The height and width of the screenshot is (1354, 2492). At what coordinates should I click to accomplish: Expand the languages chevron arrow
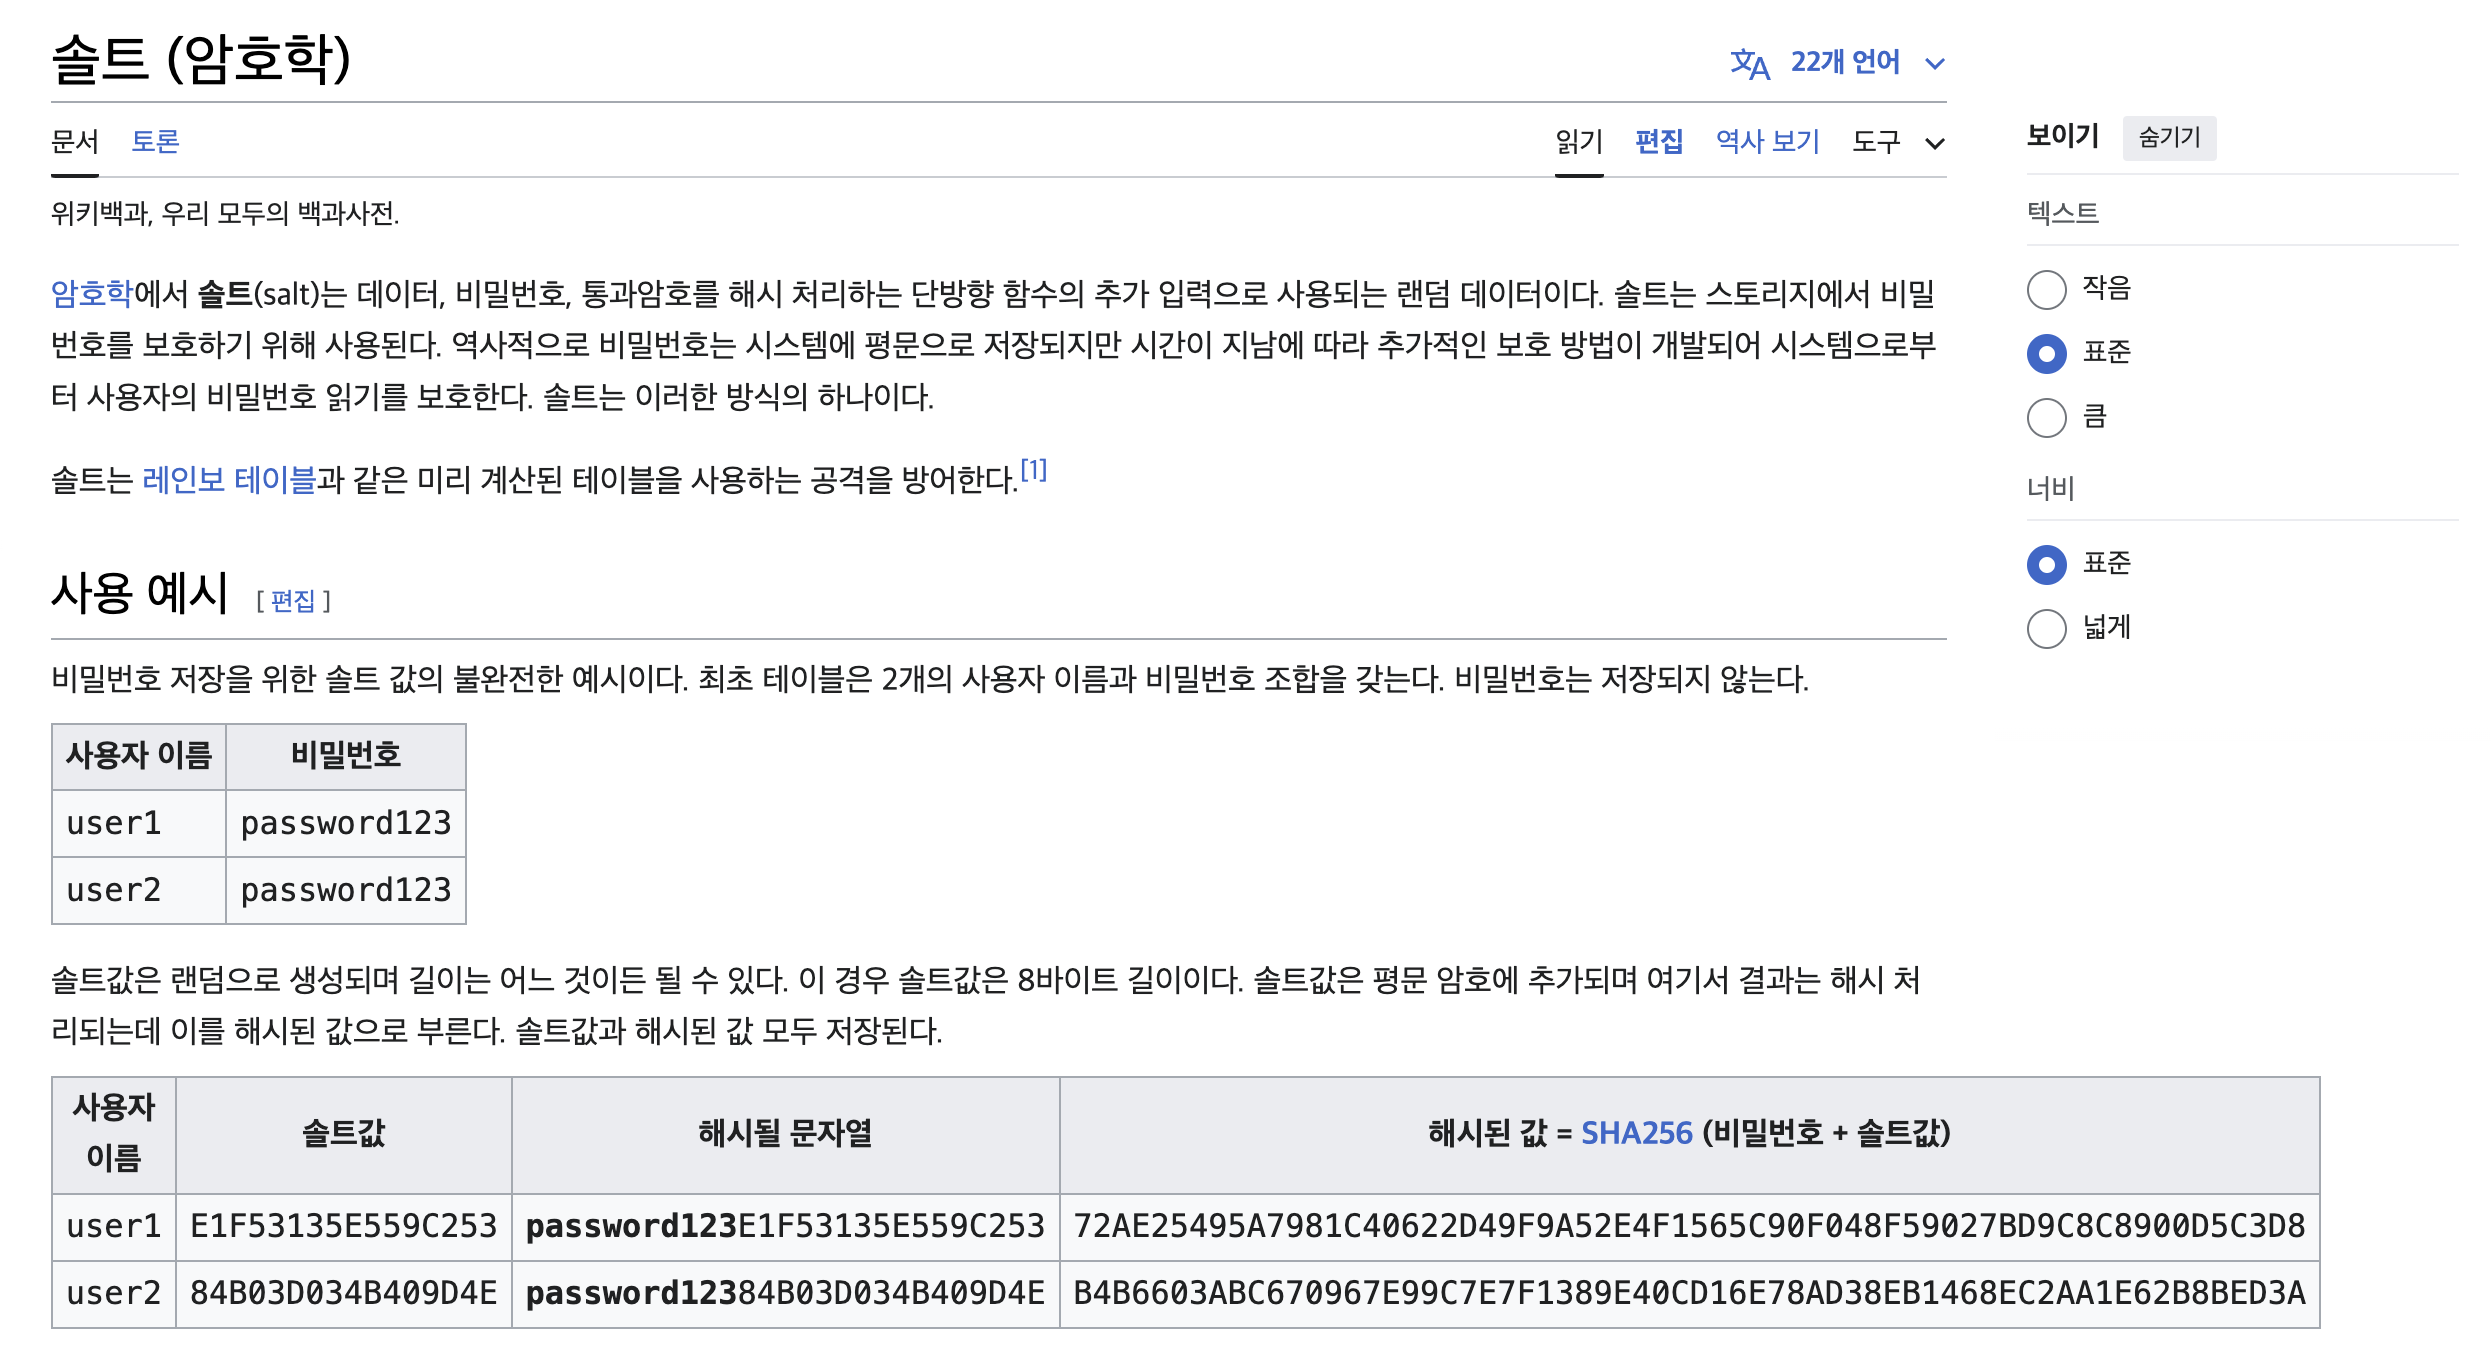coord(1935,64)
